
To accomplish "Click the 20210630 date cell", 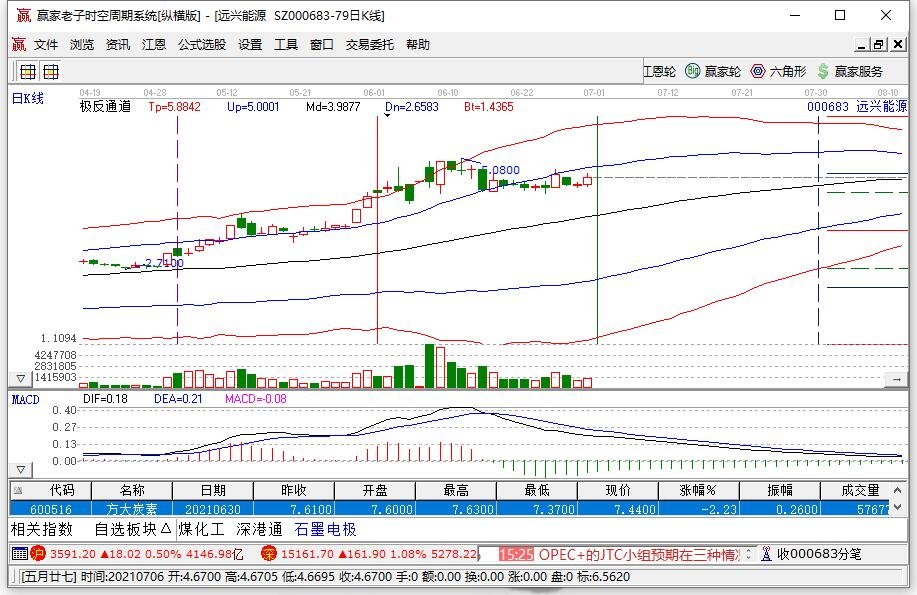I will (213, 509).
